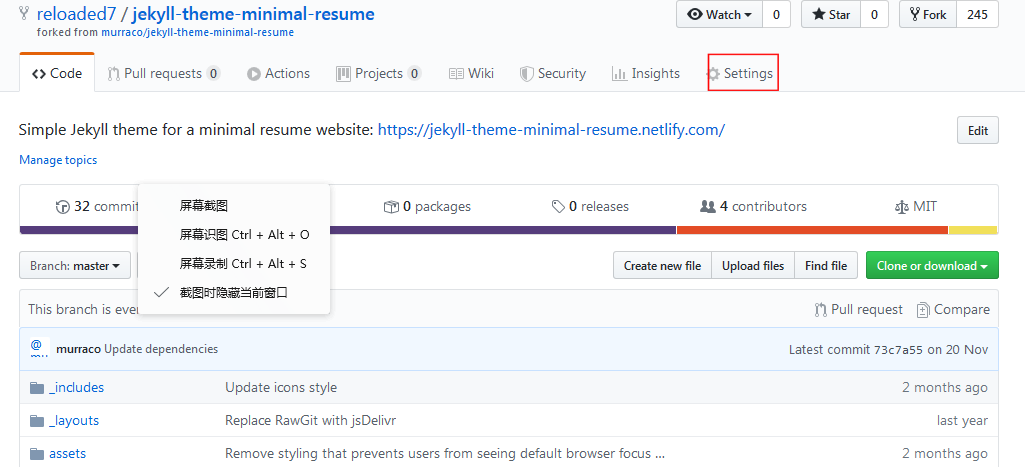The width and height of the screenshot is (1025, 467).
Task: Click the play icon in the Actions tab
Action: pyautogui.click(x=254, y=74)
